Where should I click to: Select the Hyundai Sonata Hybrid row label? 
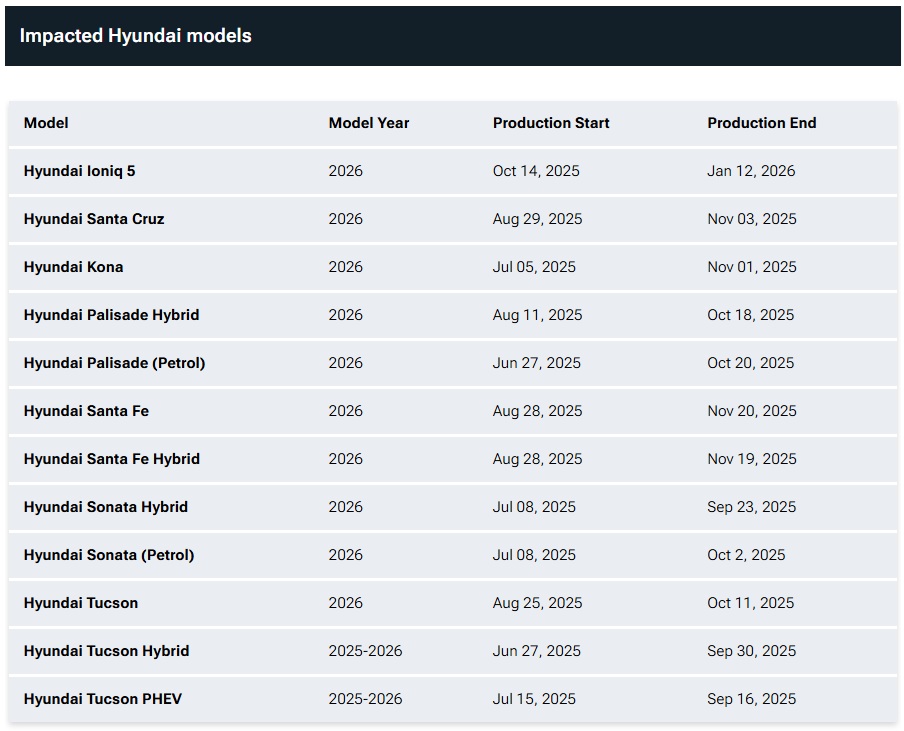point(105,507)
